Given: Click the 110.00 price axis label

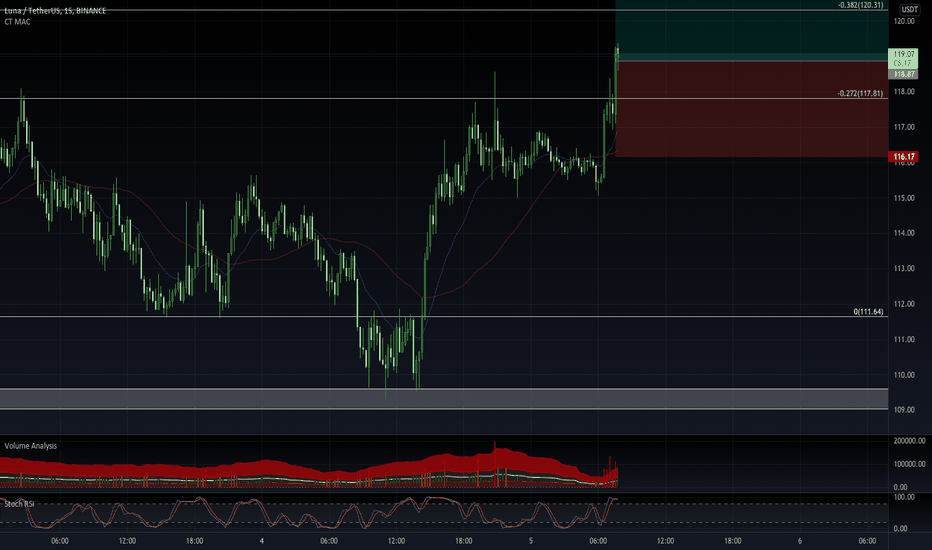Looking at the screenshot, I should 903,375.
